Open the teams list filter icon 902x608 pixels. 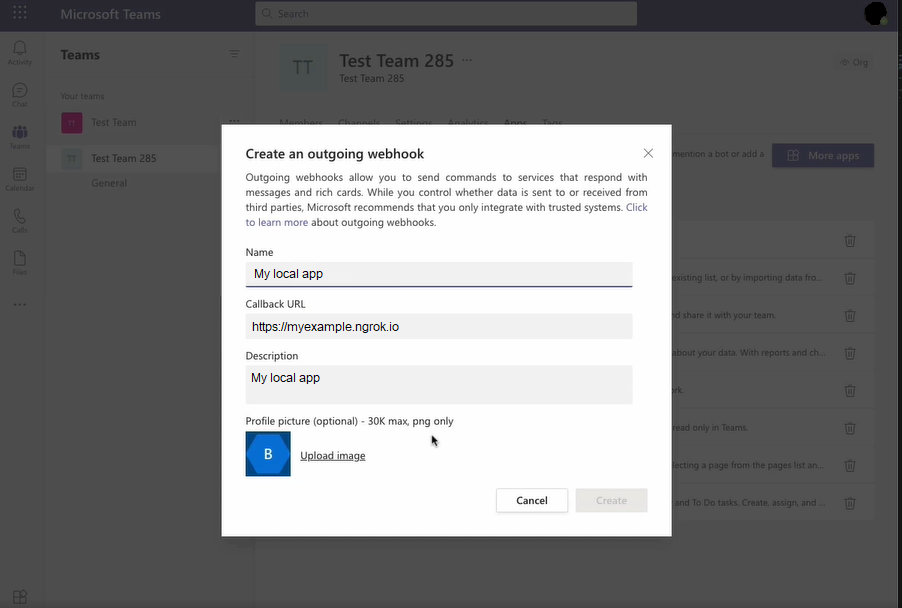pyautogui.click(x=234, y=54)
